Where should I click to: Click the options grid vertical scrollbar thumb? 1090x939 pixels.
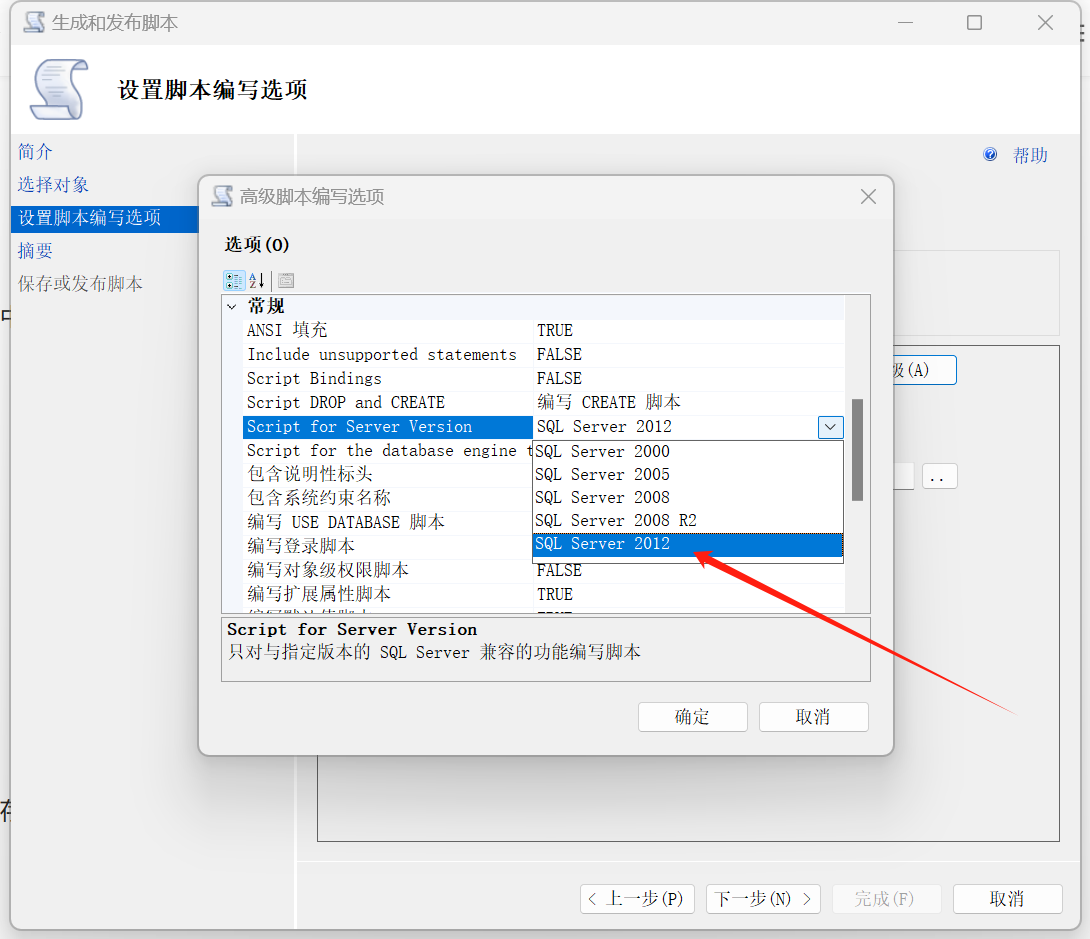pyautogui.click(x=857, y=450)
